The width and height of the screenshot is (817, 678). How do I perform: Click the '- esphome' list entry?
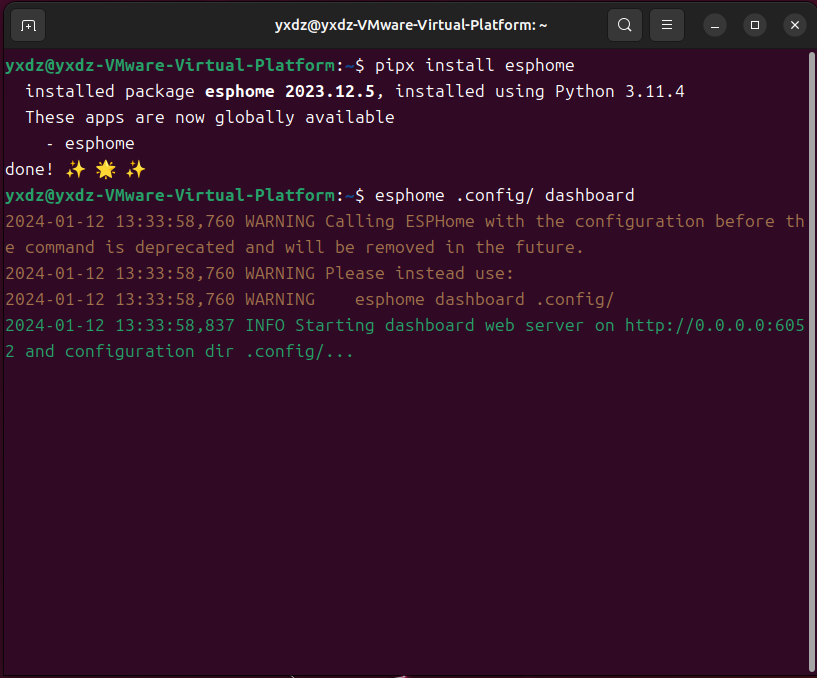90,143
